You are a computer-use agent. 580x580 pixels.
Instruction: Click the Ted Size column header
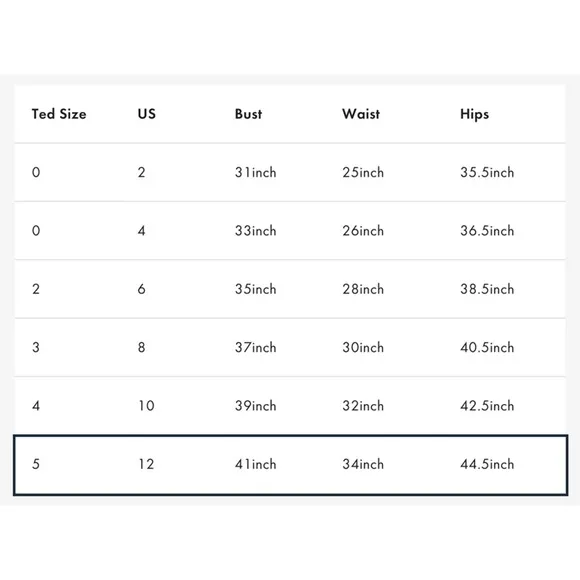(59, 114)
